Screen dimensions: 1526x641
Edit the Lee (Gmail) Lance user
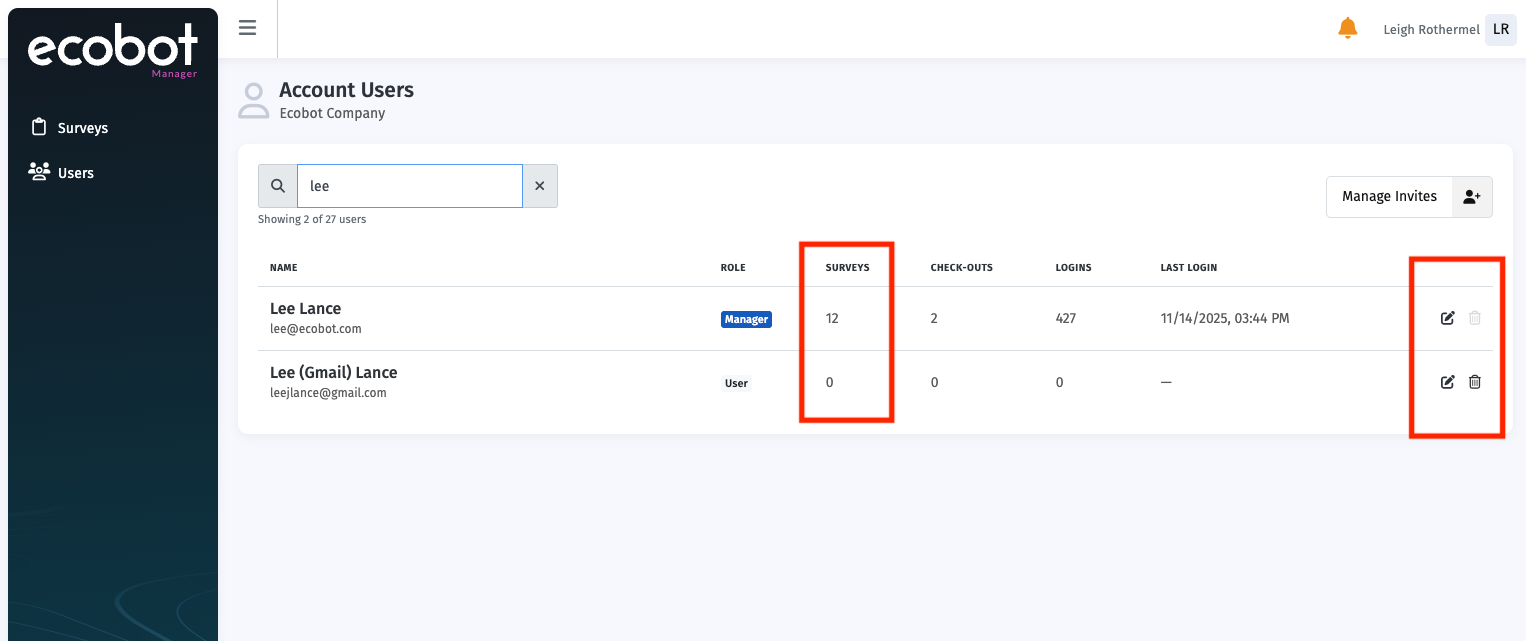click(x=1447, y=382)
